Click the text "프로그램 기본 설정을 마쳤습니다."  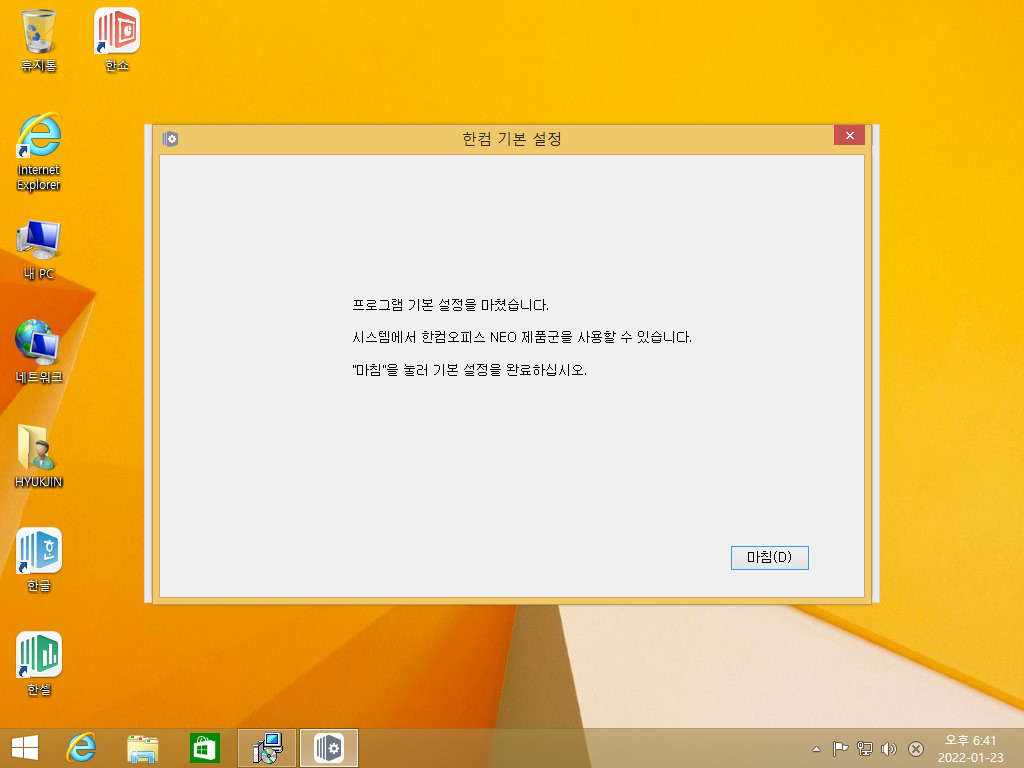[451, 305]
